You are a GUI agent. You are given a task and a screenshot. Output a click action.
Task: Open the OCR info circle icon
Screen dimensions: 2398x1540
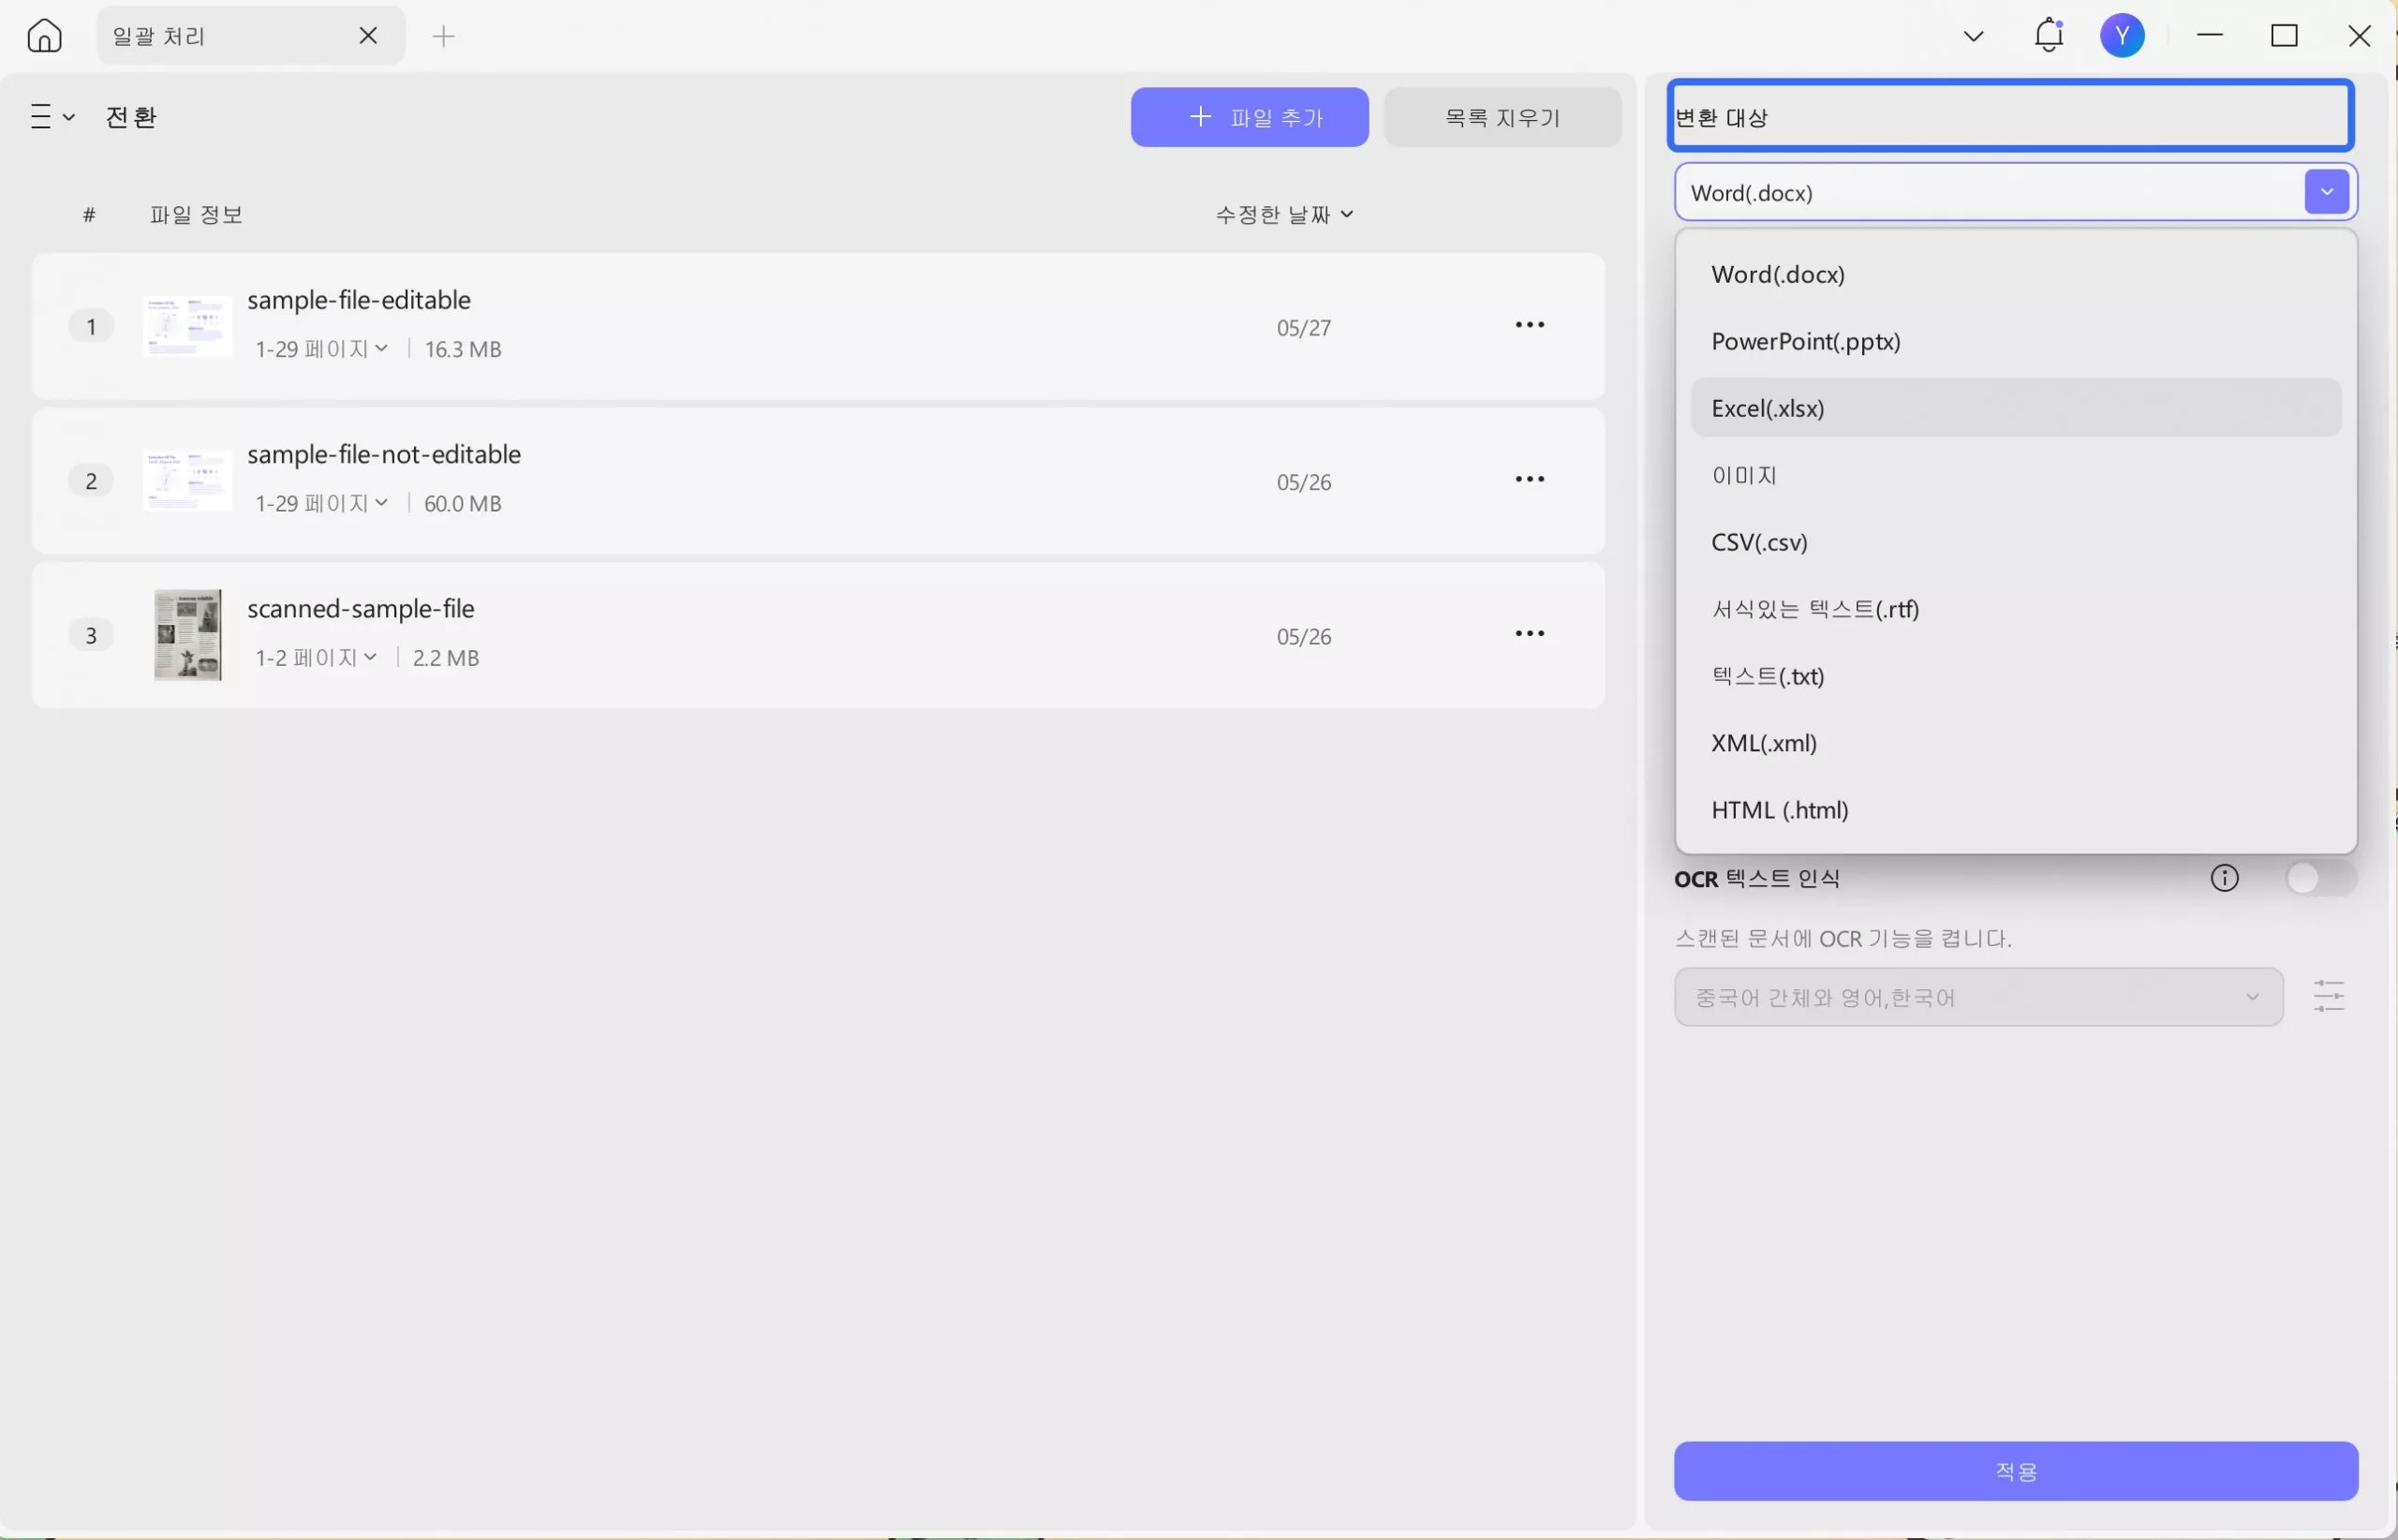tap(2224, 878)
